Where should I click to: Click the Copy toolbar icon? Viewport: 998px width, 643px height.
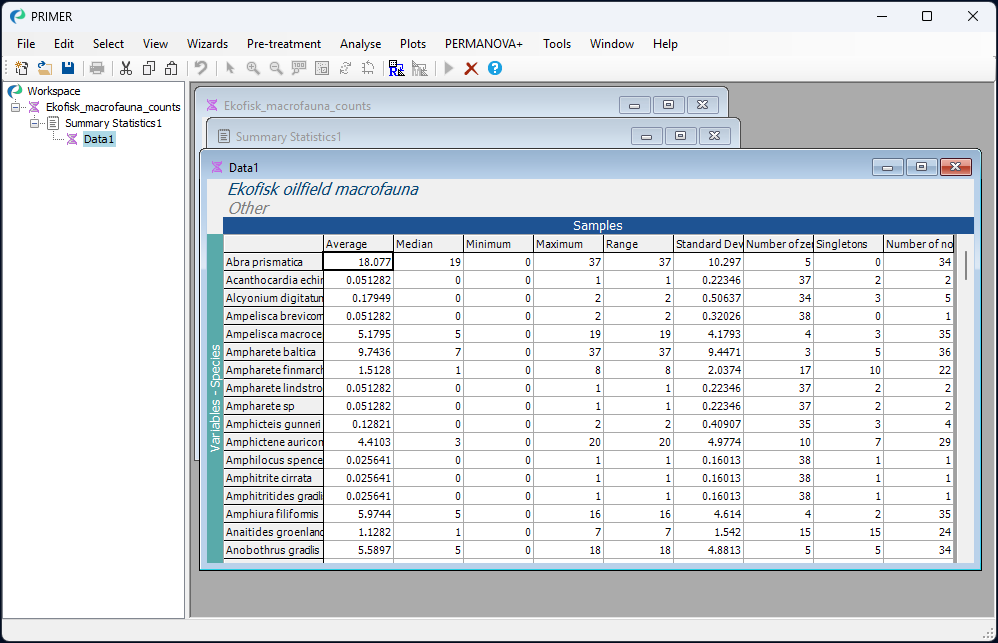tap(150, 68)
